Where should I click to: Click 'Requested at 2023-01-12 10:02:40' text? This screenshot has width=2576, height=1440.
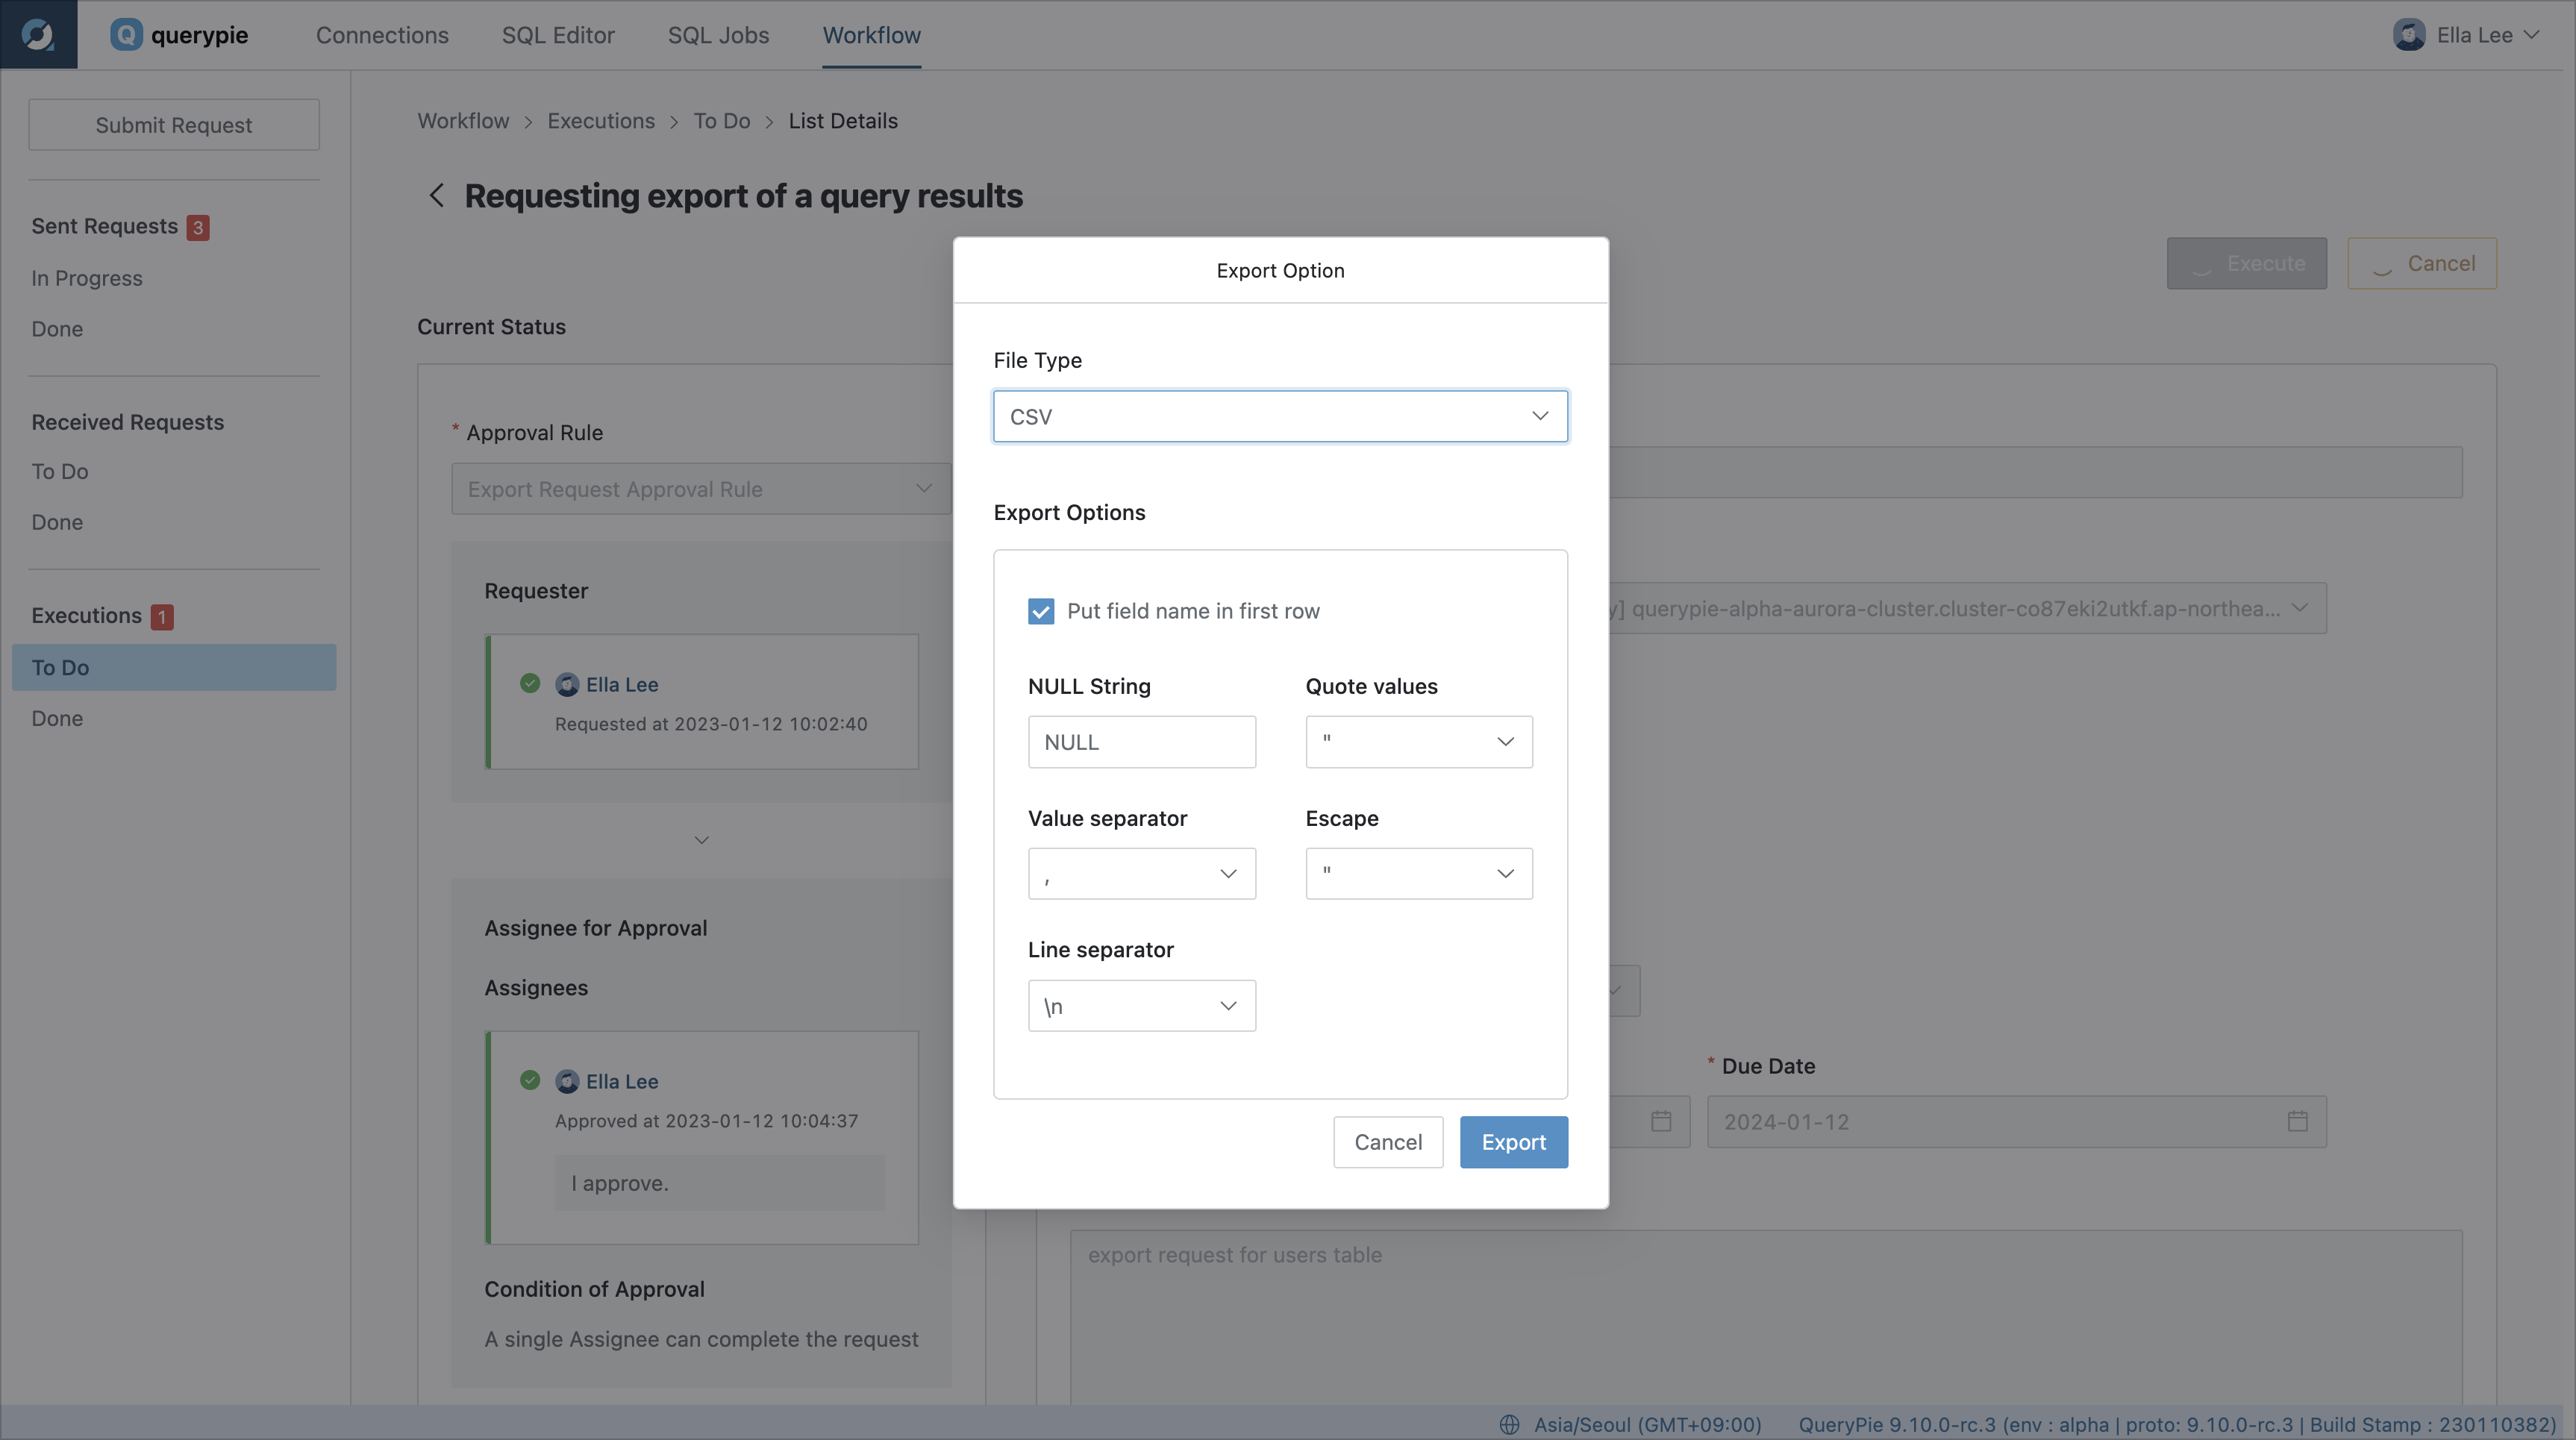pyautogui.click(x=711, y=724)
